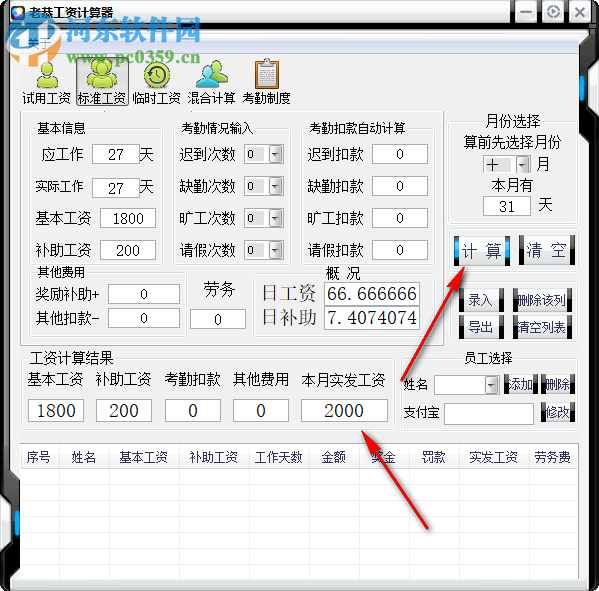599x591 pixels.
Task: Click the result 基本工资 field 1800
Action: [x=56, y=411]
